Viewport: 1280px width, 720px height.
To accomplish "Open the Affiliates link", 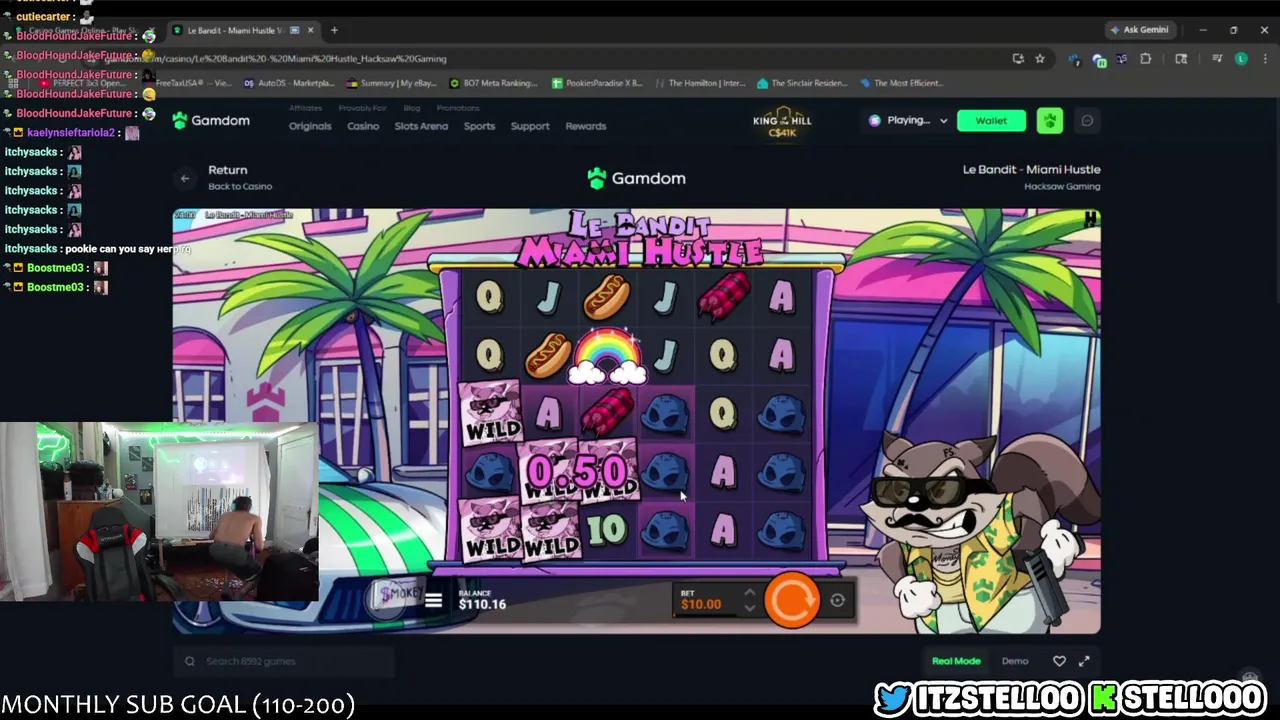I will coord(305,108).
